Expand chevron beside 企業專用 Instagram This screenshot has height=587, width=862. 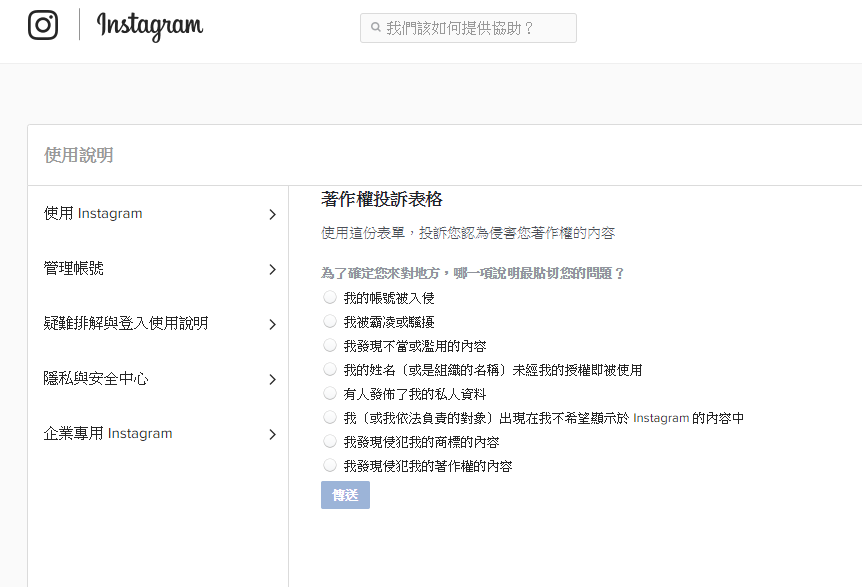pyautogui.click(x=273, y=434)
